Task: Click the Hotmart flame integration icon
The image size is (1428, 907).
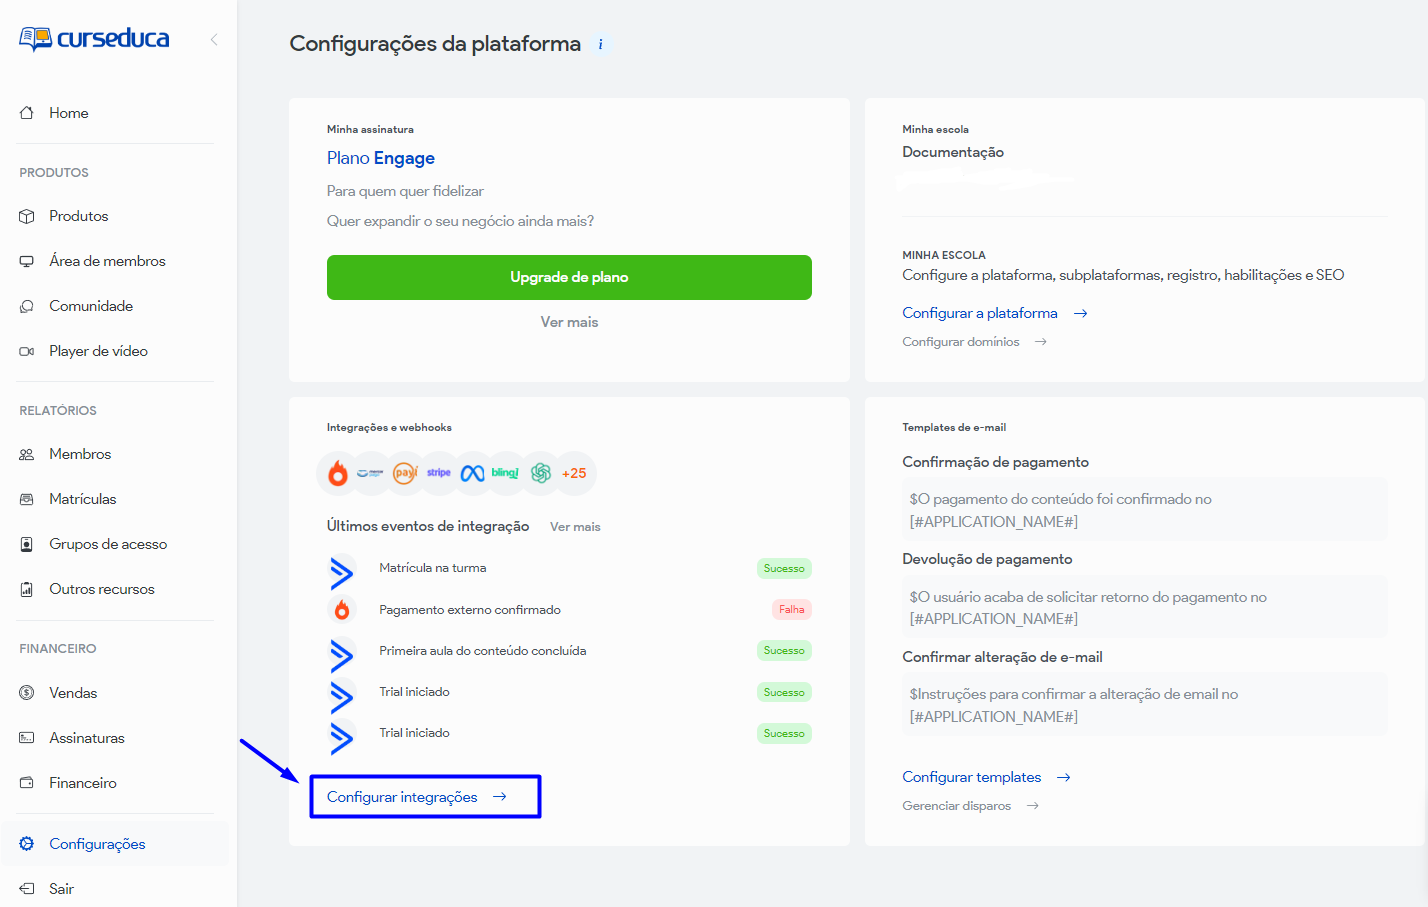Action: tap(338, 473)
